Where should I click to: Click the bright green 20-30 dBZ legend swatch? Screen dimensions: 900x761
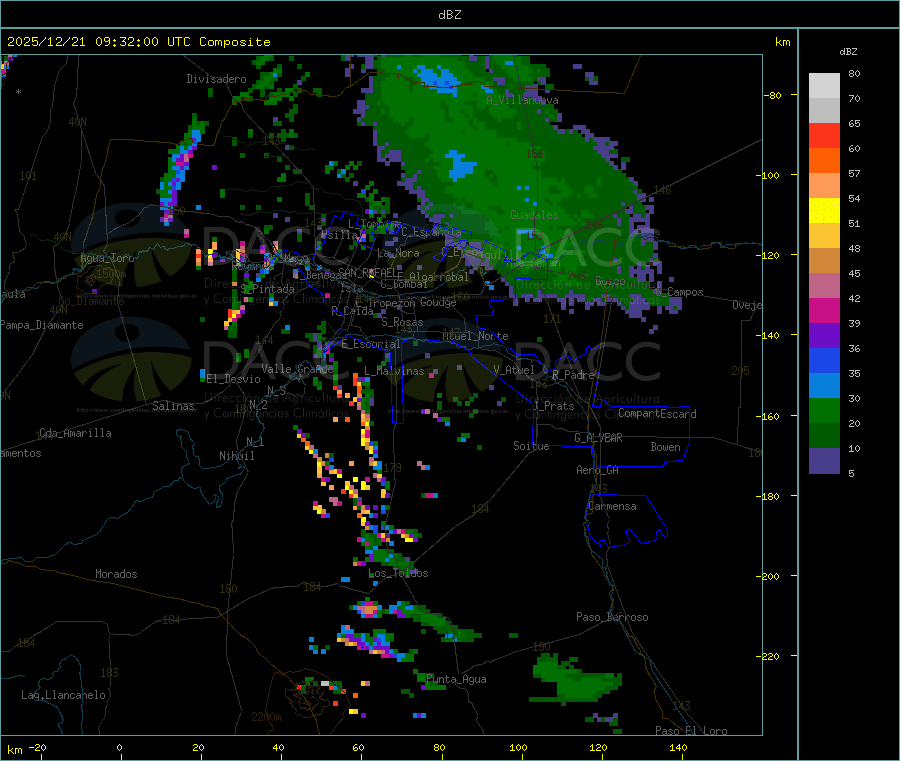[824, 410]
